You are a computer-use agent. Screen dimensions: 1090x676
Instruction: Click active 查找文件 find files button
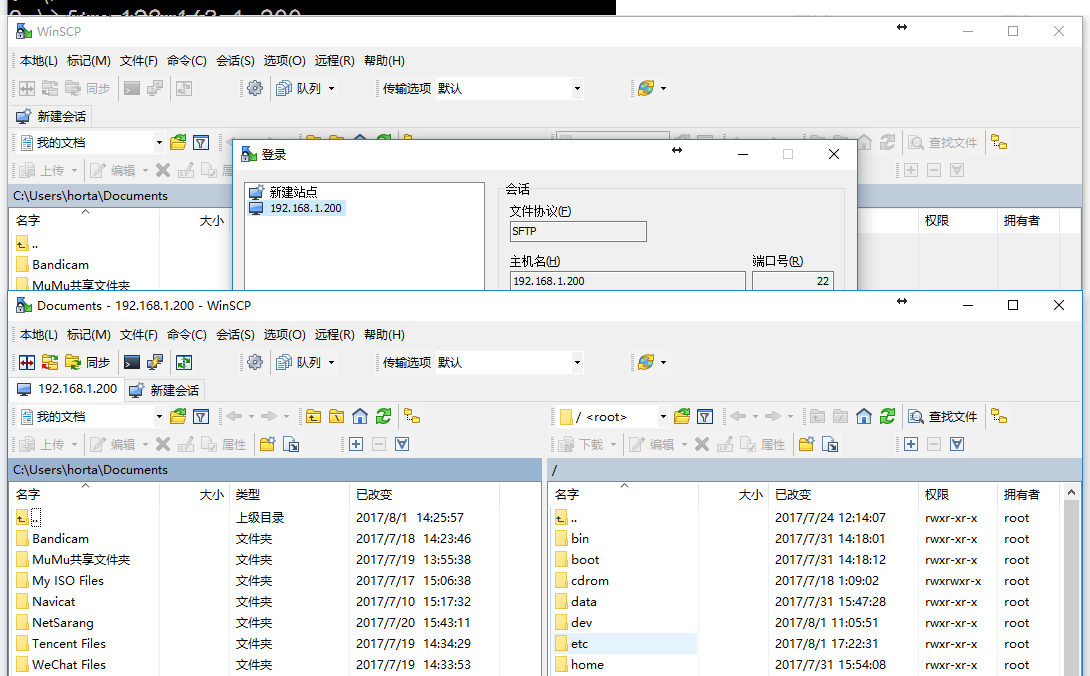tap(943, 417)
